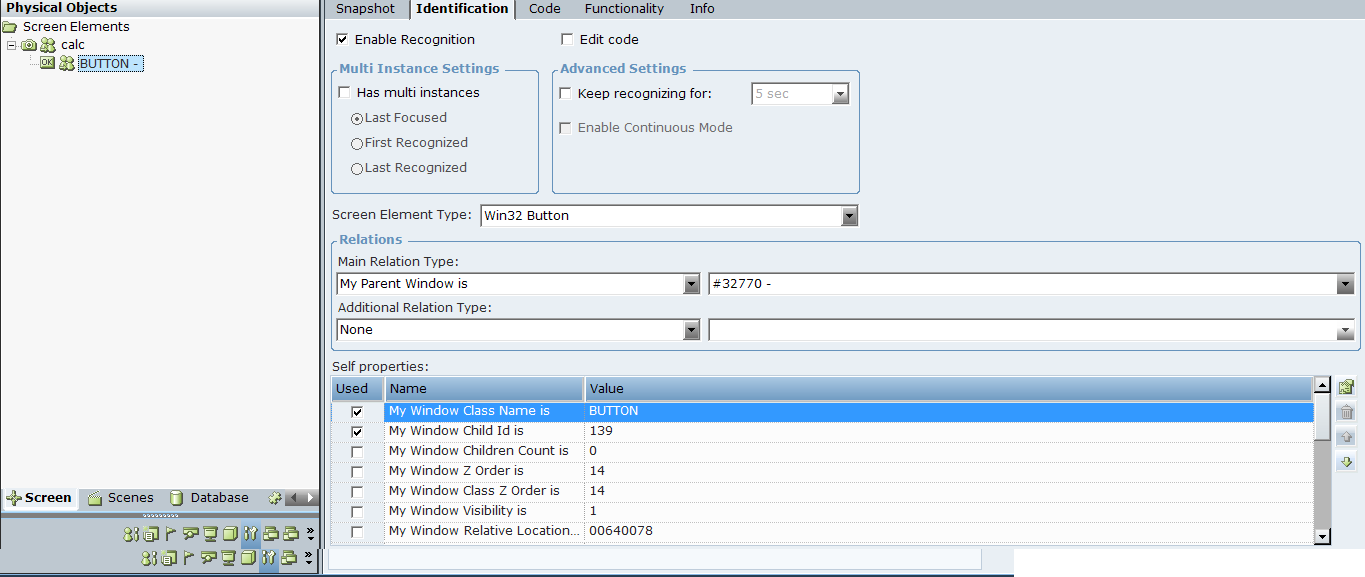This screenshot has height=577, width=1365.
Task: Click the grey move up arrow icon
Action: tap(1346, 437)
